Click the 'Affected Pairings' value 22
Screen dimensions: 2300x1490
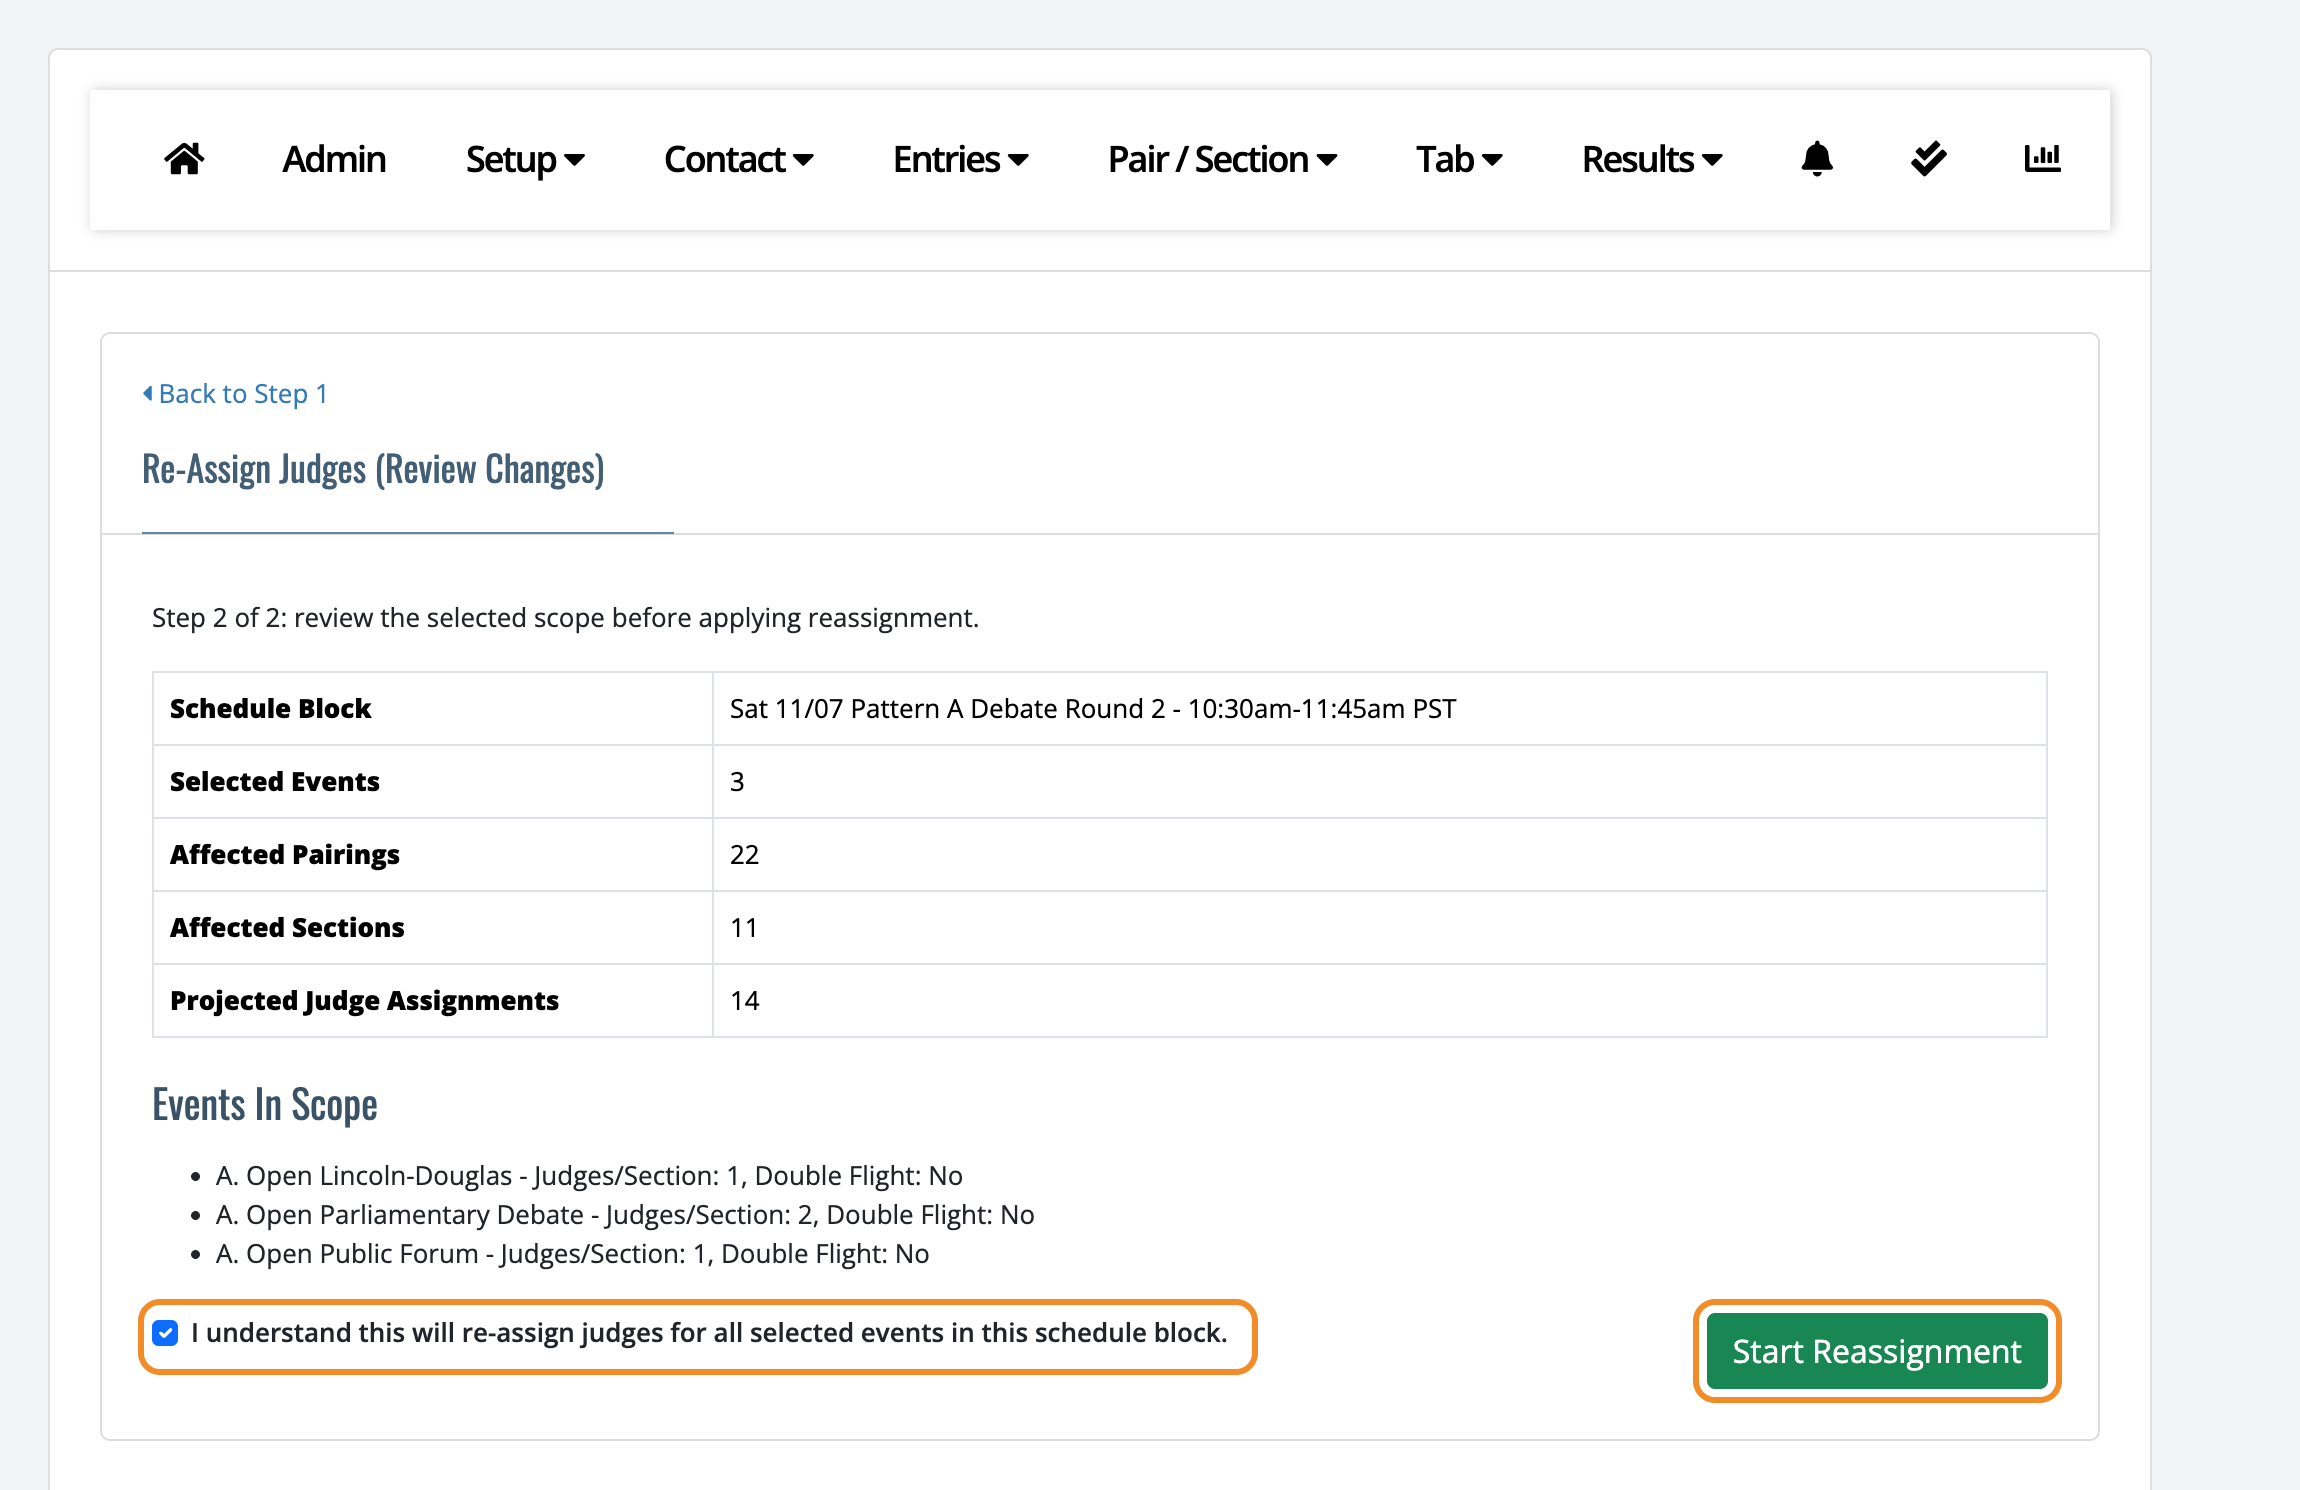pyautogui.click(x=744, y=855)
